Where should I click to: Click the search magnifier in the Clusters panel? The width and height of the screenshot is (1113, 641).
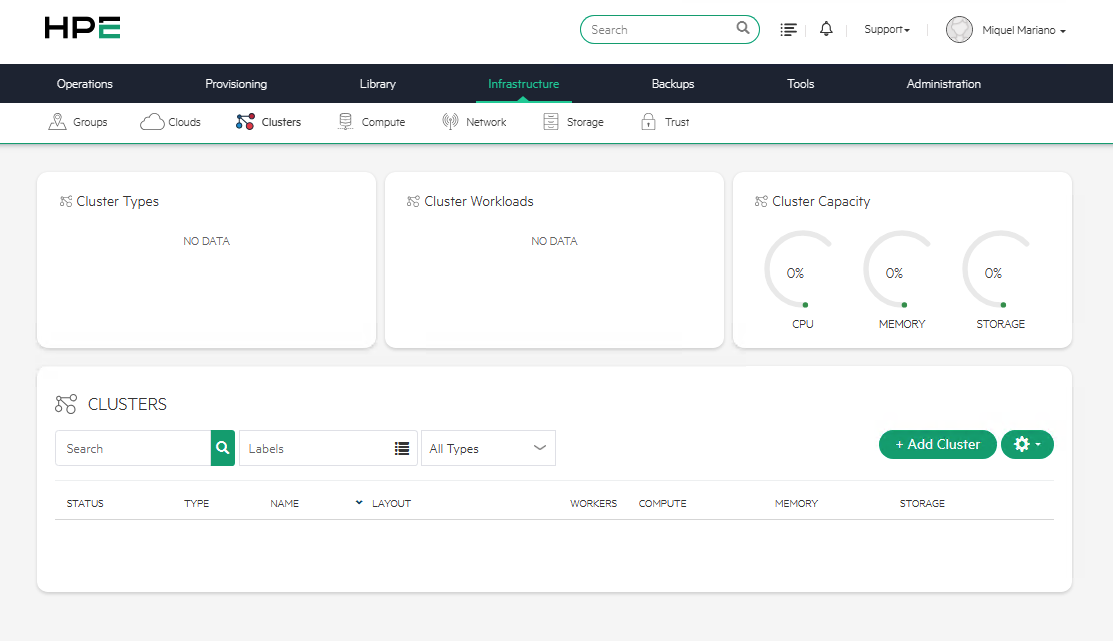point(222,448)
